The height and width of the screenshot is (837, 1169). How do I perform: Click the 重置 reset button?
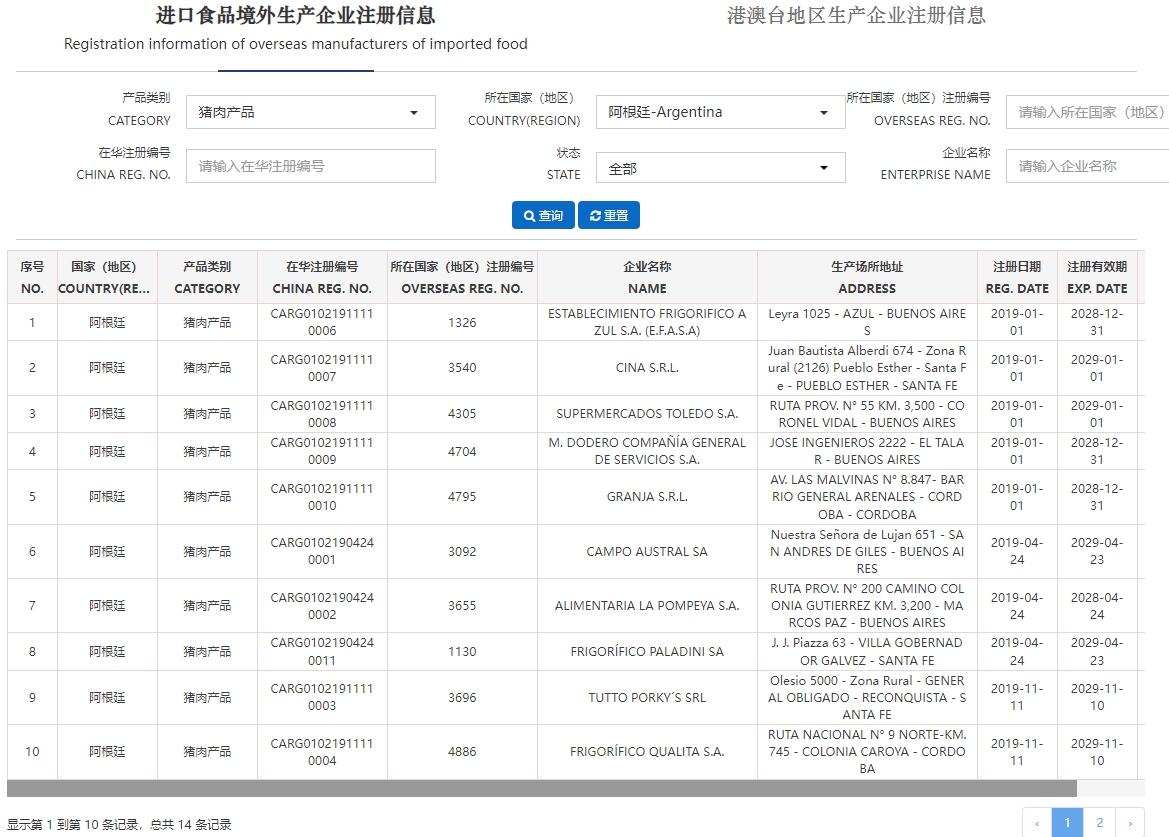pyautogui.click(x=609, y=215)
